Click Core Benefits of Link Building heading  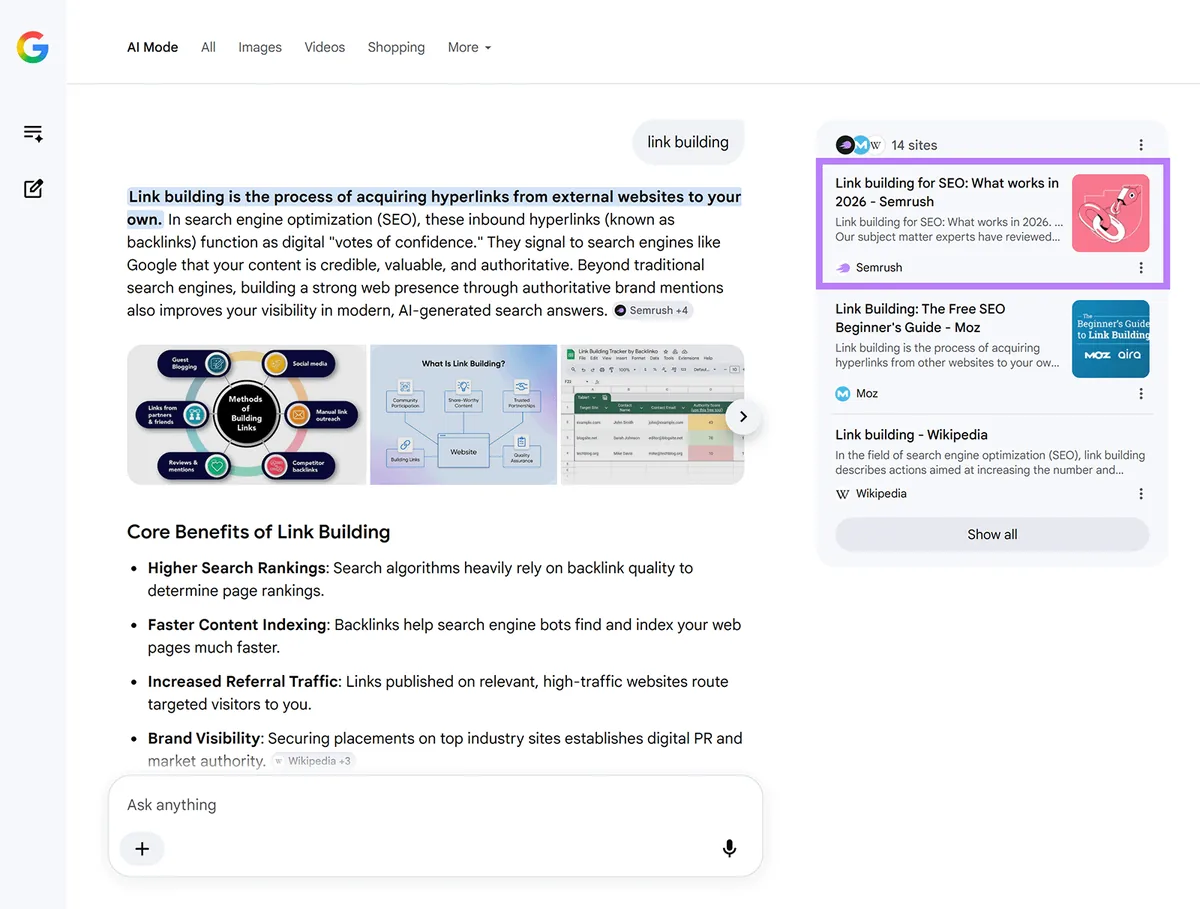[x=258, y=532]
